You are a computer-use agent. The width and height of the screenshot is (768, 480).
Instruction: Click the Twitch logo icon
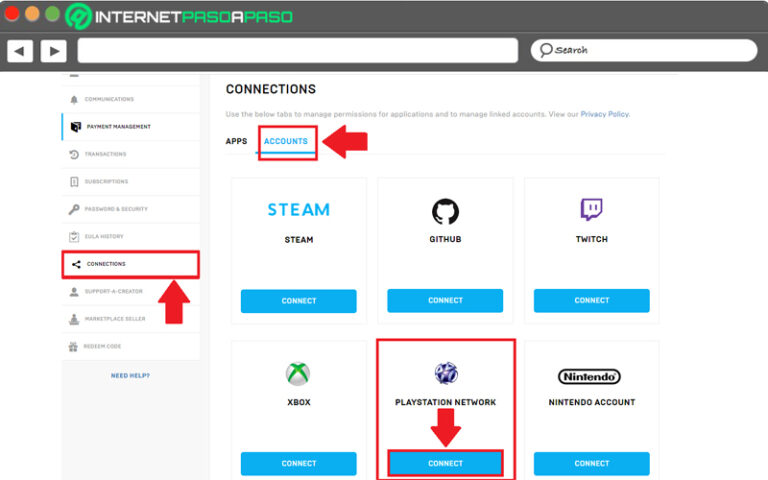tap(591, 210)
